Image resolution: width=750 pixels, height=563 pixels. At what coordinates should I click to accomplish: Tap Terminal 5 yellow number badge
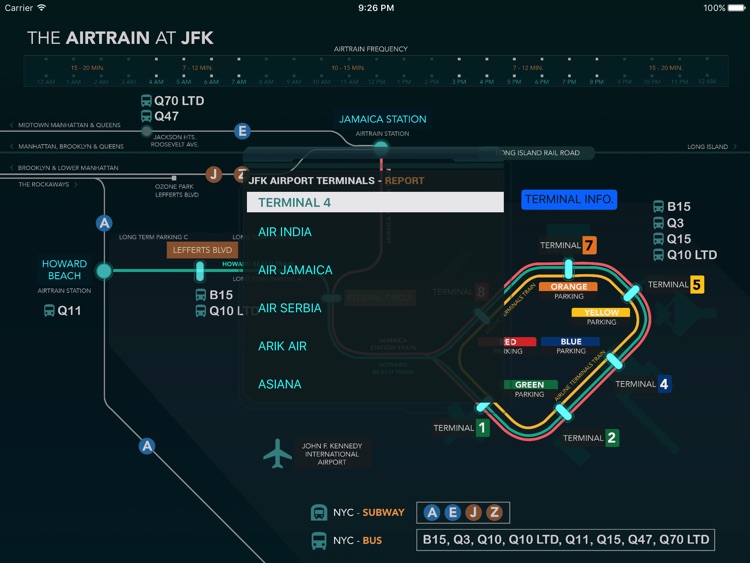pos(696,285)
